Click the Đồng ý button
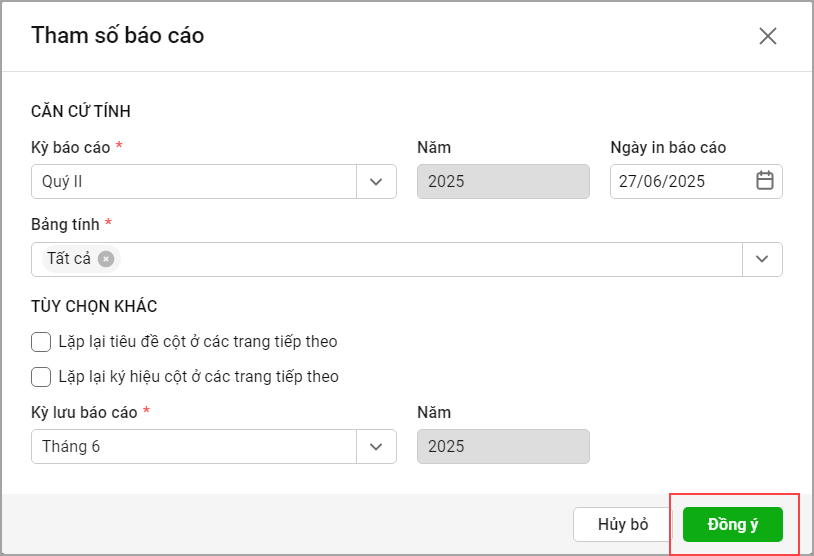This screenshot has width=814, height=556. coord(732,525)
